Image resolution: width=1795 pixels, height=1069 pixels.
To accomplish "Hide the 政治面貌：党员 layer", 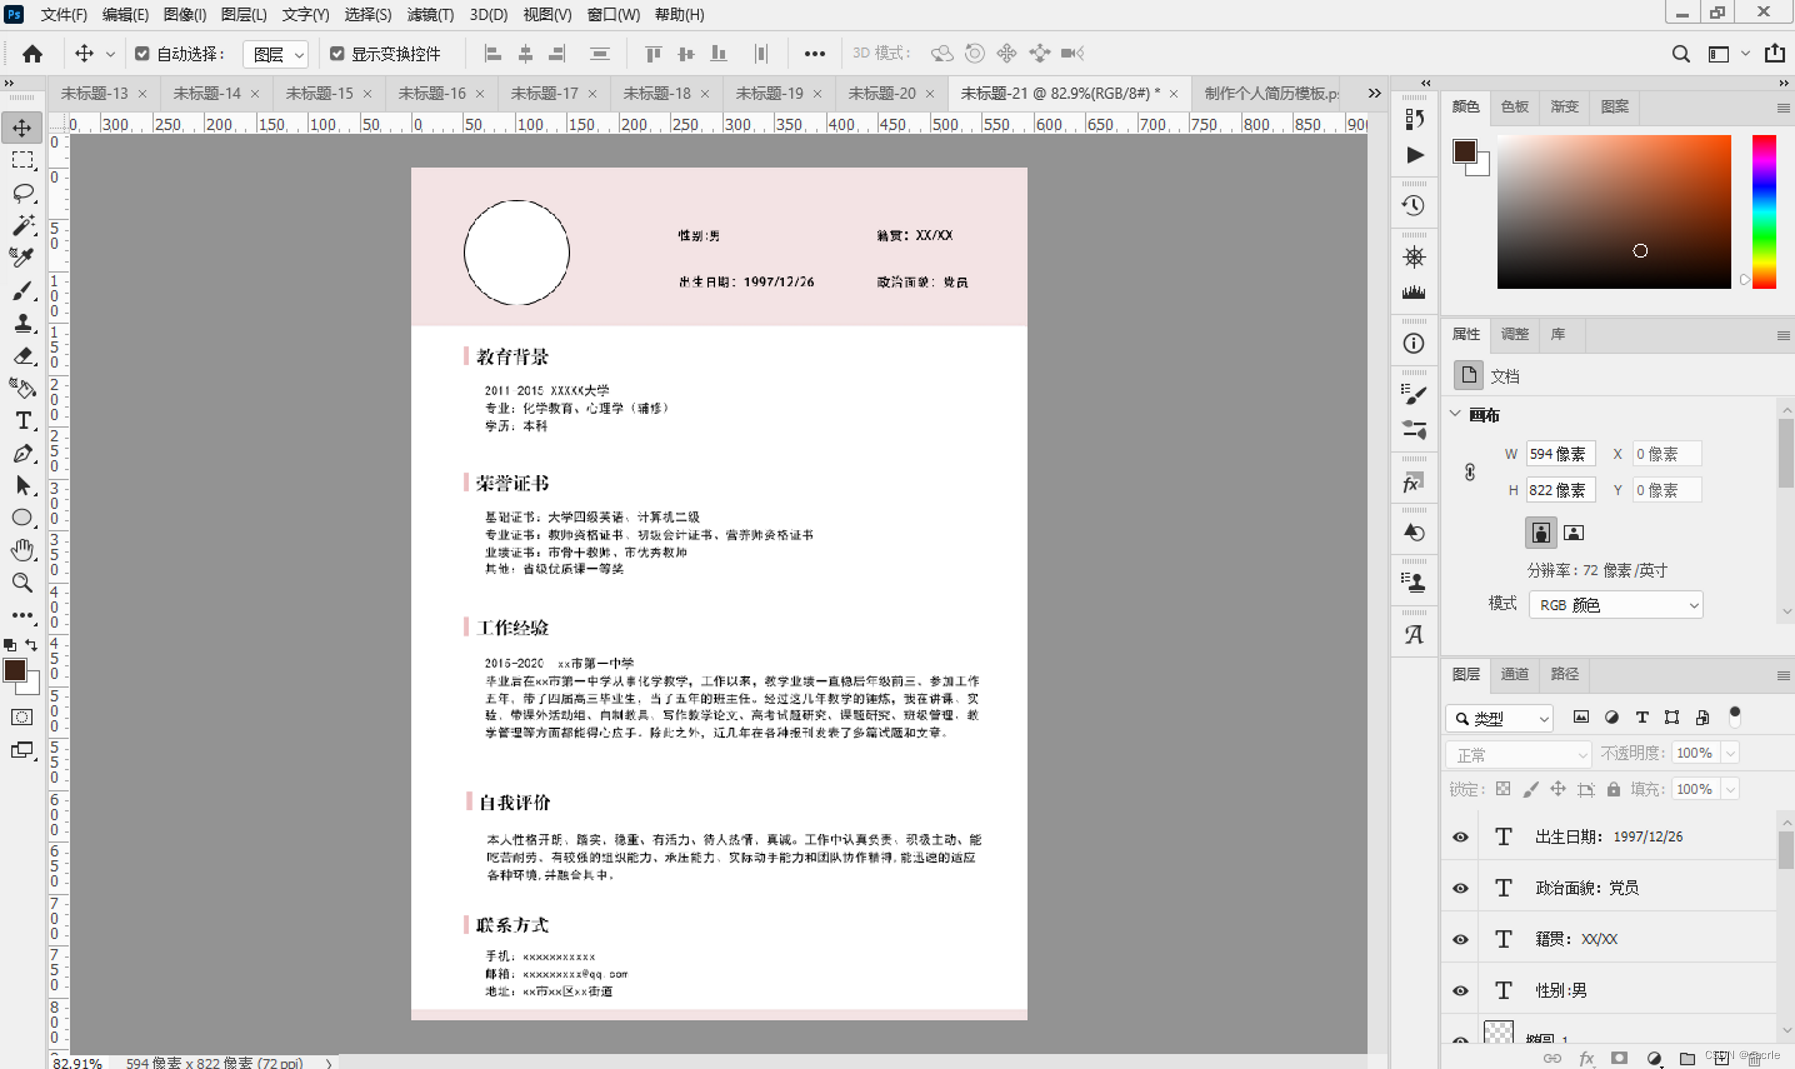I will pyautogui.click(x=1460, y=888).
